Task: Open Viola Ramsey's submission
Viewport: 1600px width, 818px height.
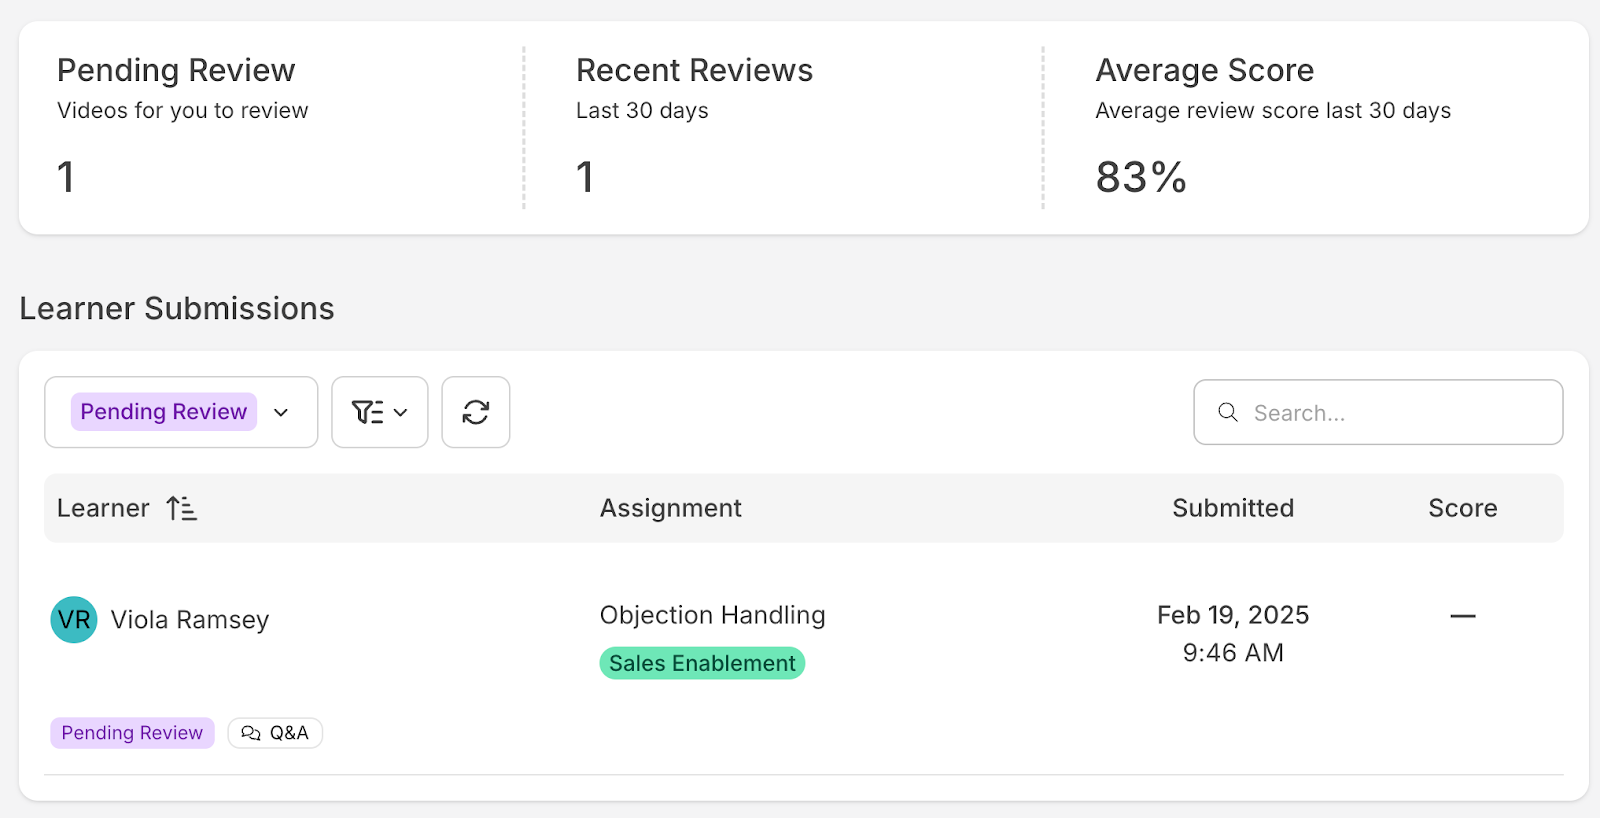Action: 190,620
